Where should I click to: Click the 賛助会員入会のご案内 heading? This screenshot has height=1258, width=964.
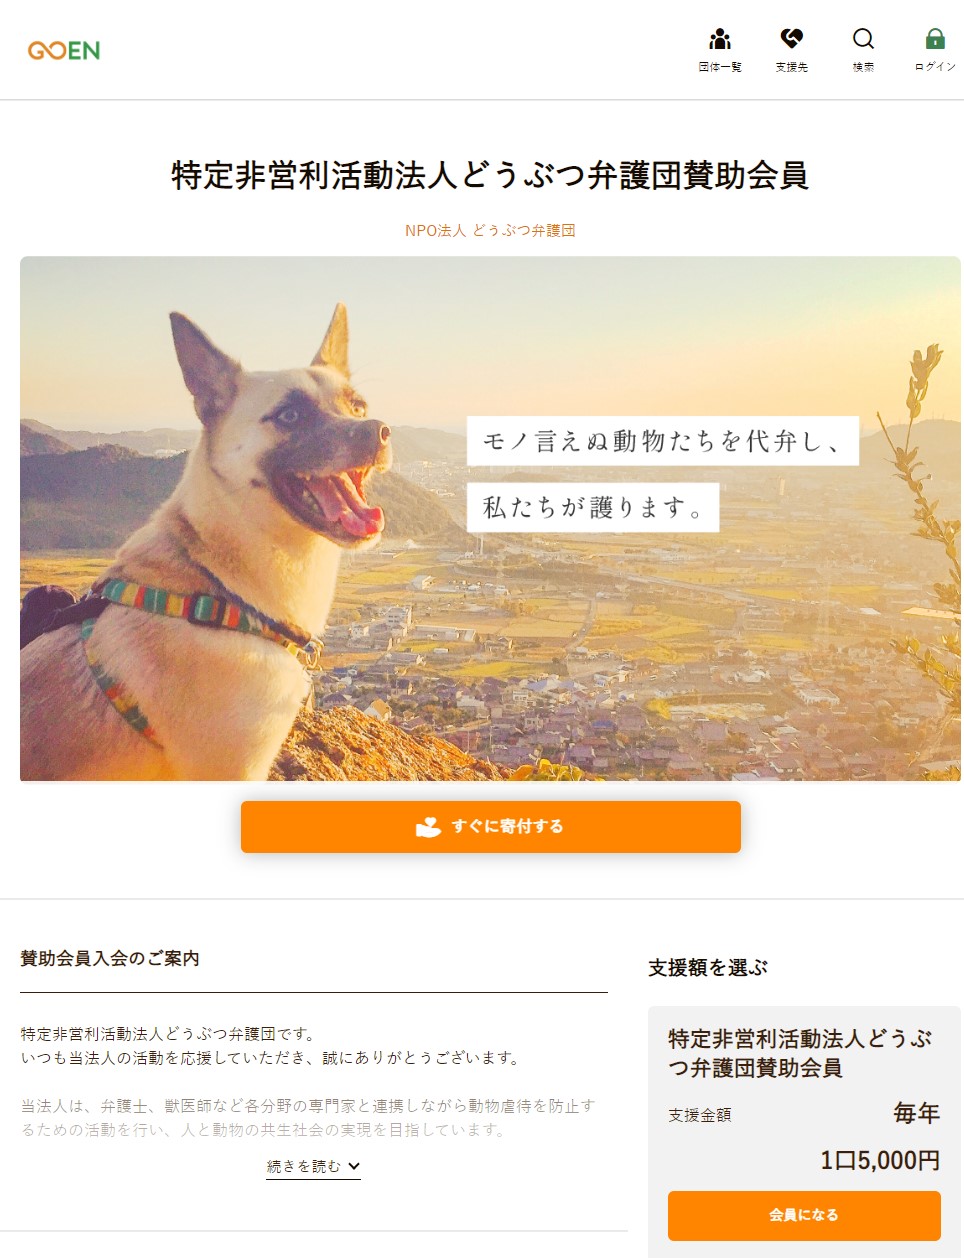[x=110, y=958]
